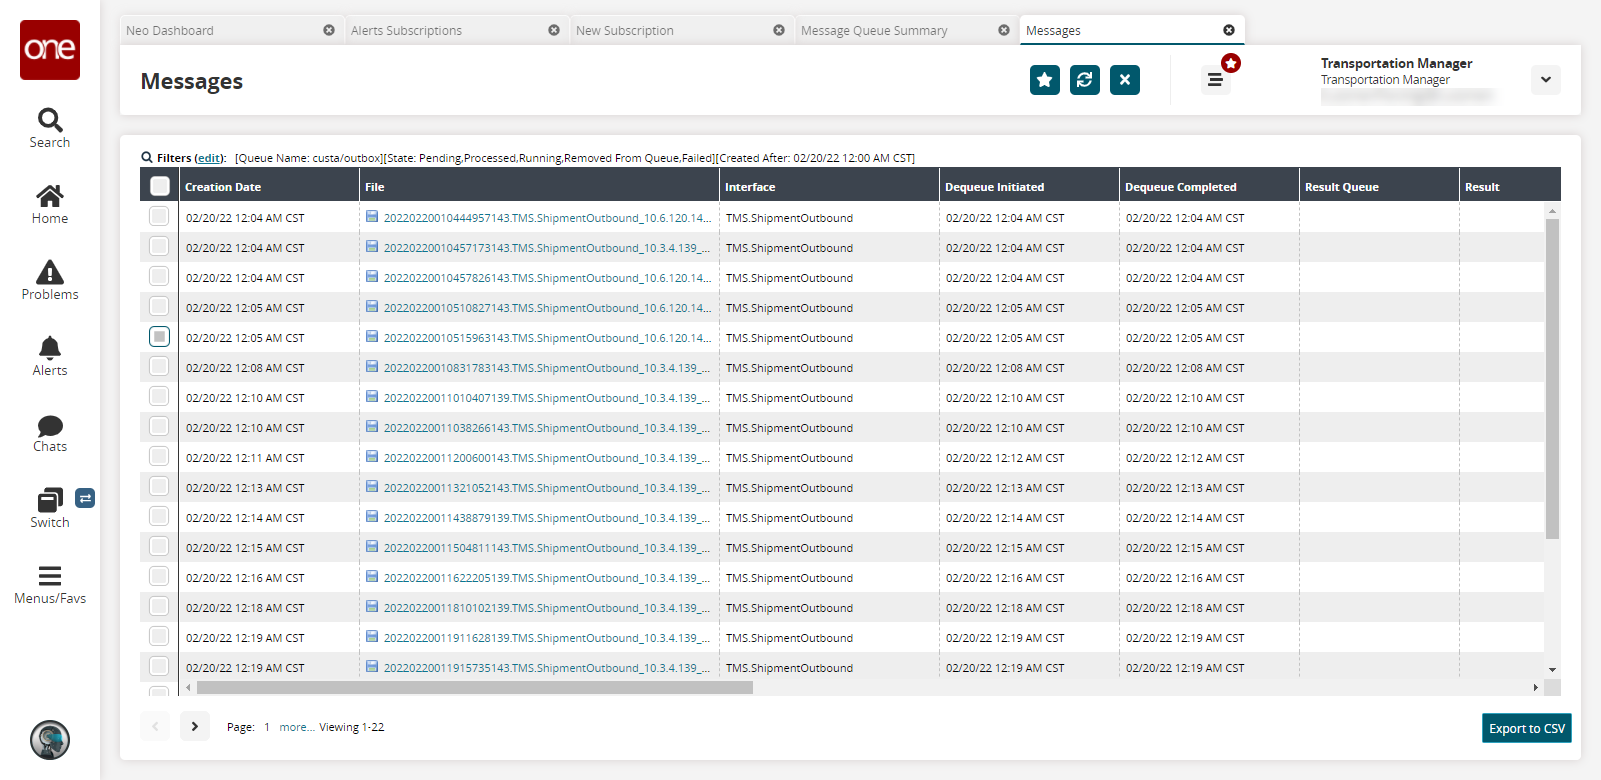
Task: Expand the Transportation Manager user dropdown
Action: point(1545,80)
